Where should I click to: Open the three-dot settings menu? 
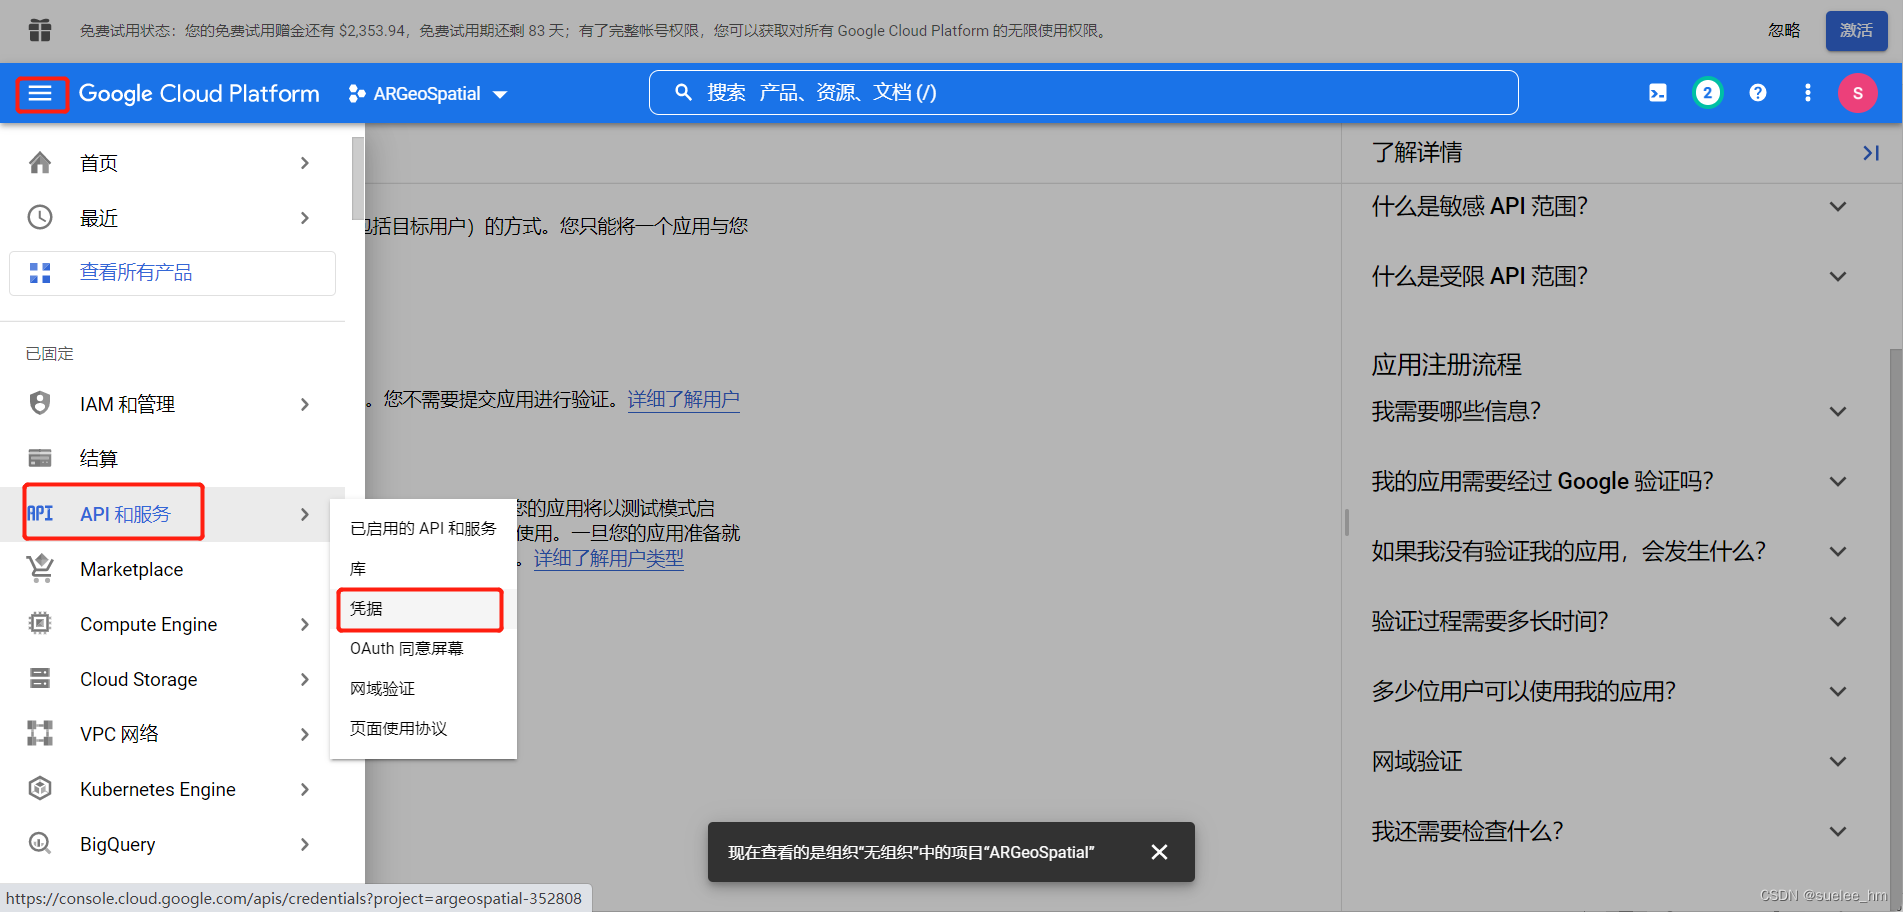pyautogui.click(x=1808, y=93)
